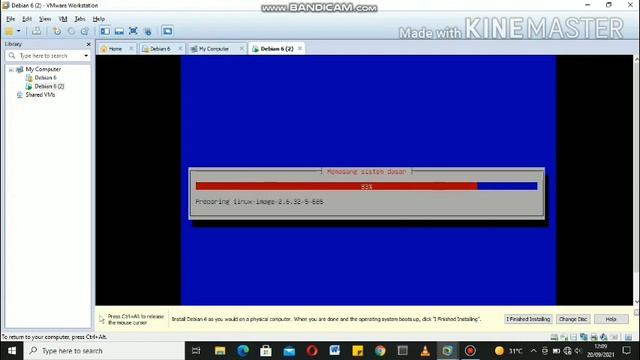
Task: Open the Tabs menu
Action: [x=80, y=19]
